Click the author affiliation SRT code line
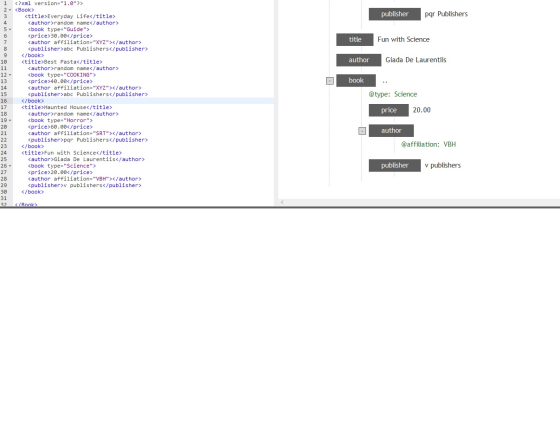This screenshot has height=441, width=560. pyautogui.click(x=84, y=133)
